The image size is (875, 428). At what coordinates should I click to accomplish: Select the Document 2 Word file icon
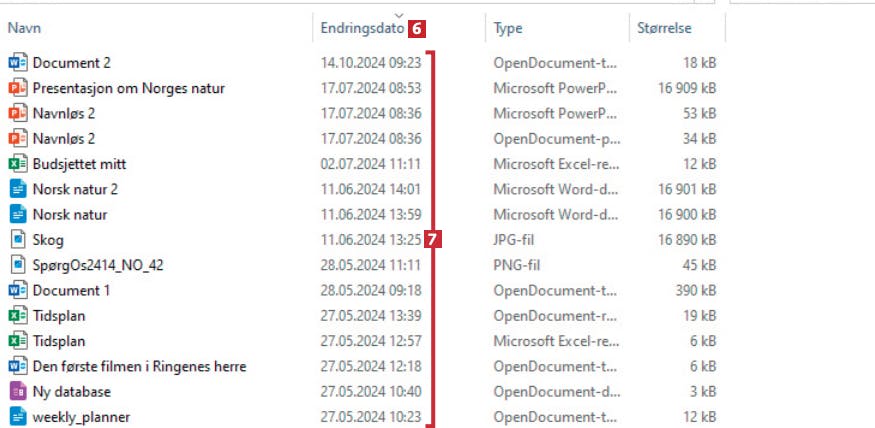point(18,62)
